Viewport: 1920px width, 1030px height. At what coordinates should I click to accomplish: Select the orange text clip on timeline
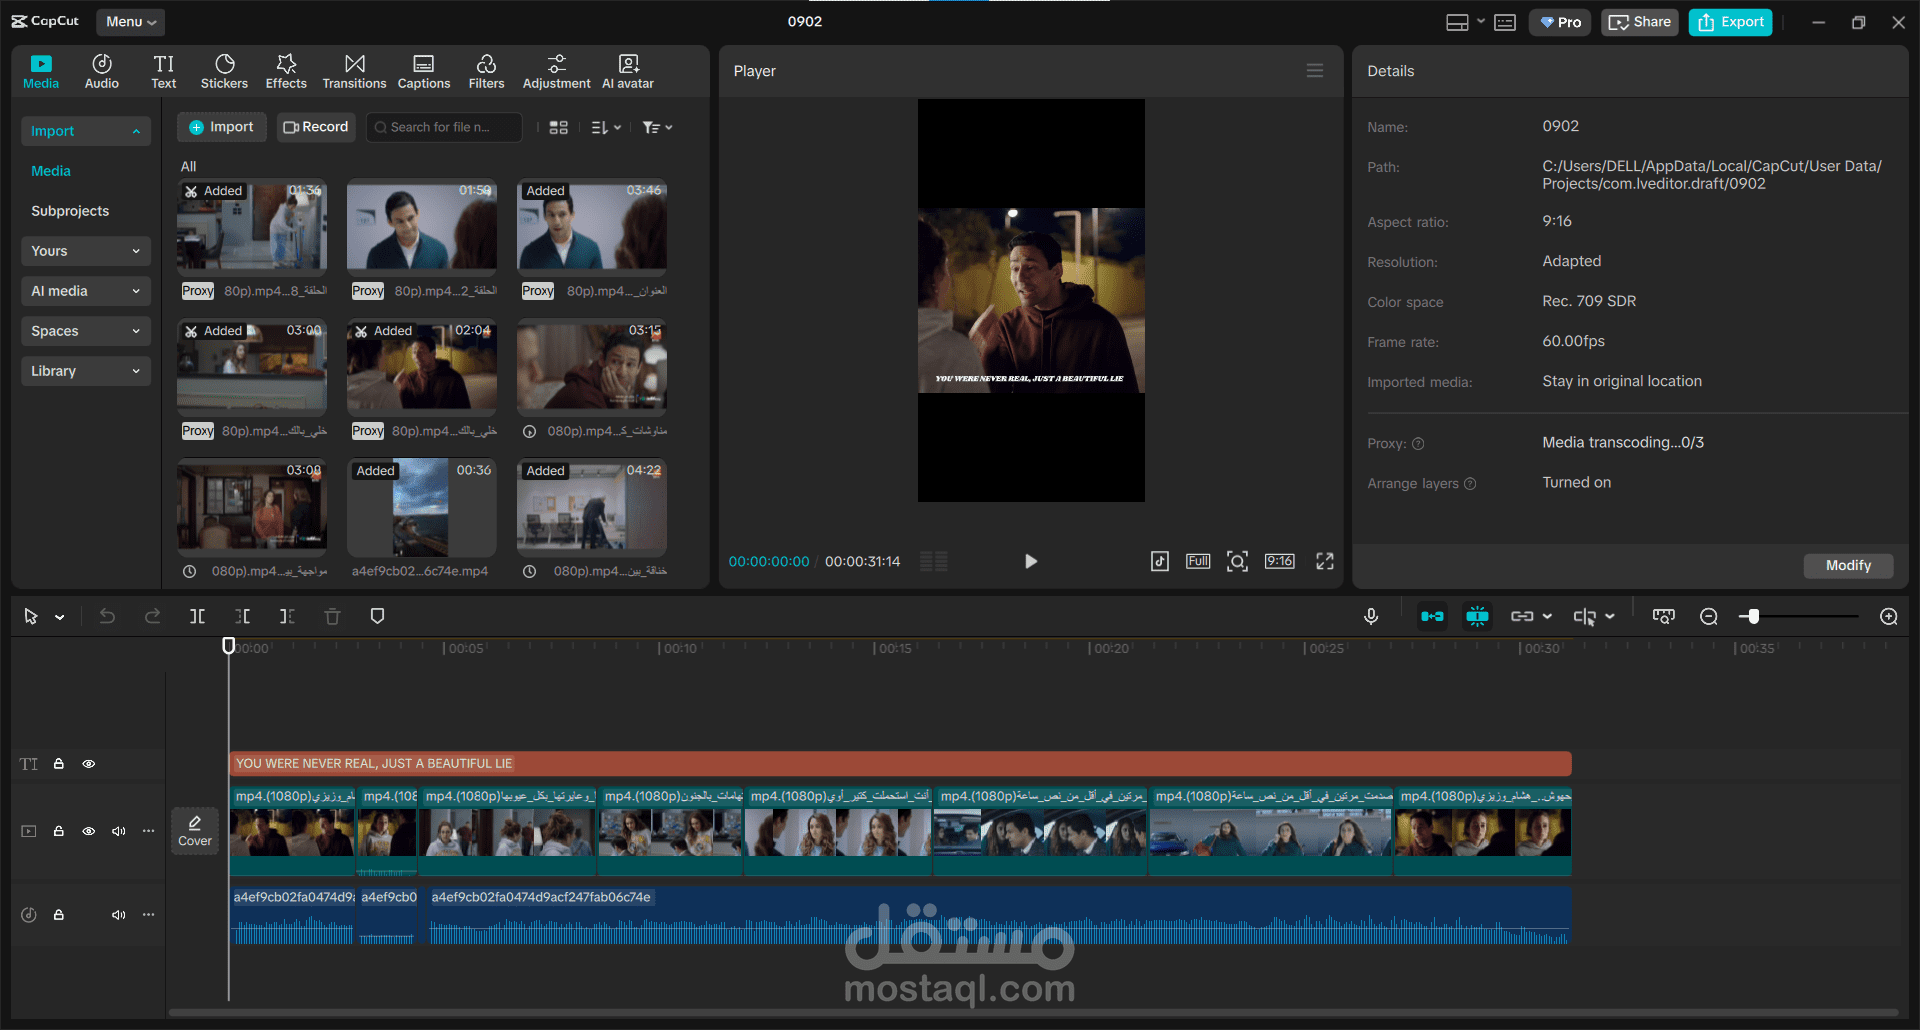(900, 764)
